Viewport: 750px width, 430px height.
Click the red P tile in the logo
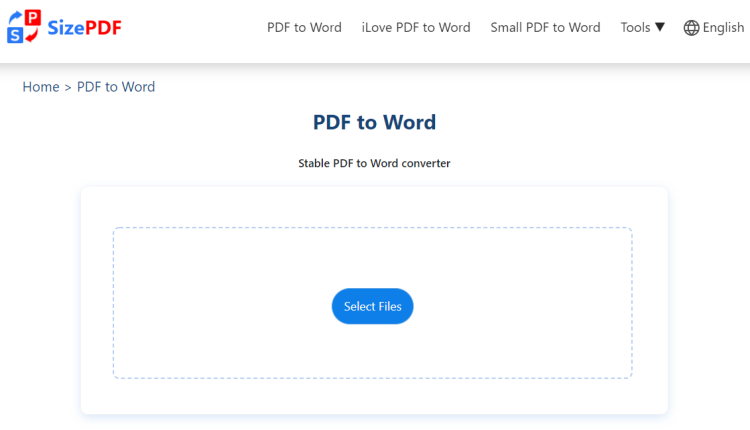click(33, 19)
